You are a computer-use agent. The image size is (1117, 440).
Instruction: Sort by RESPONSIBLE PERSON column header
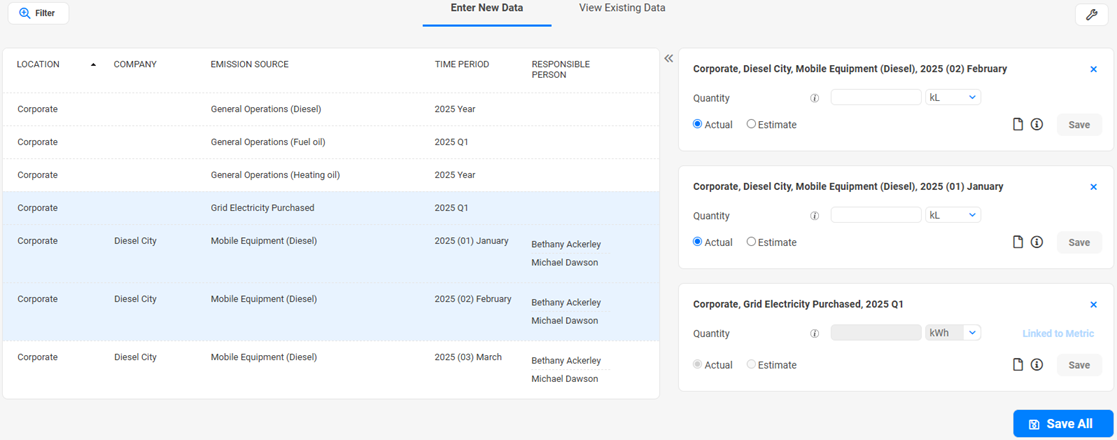[x=561, y=69]
